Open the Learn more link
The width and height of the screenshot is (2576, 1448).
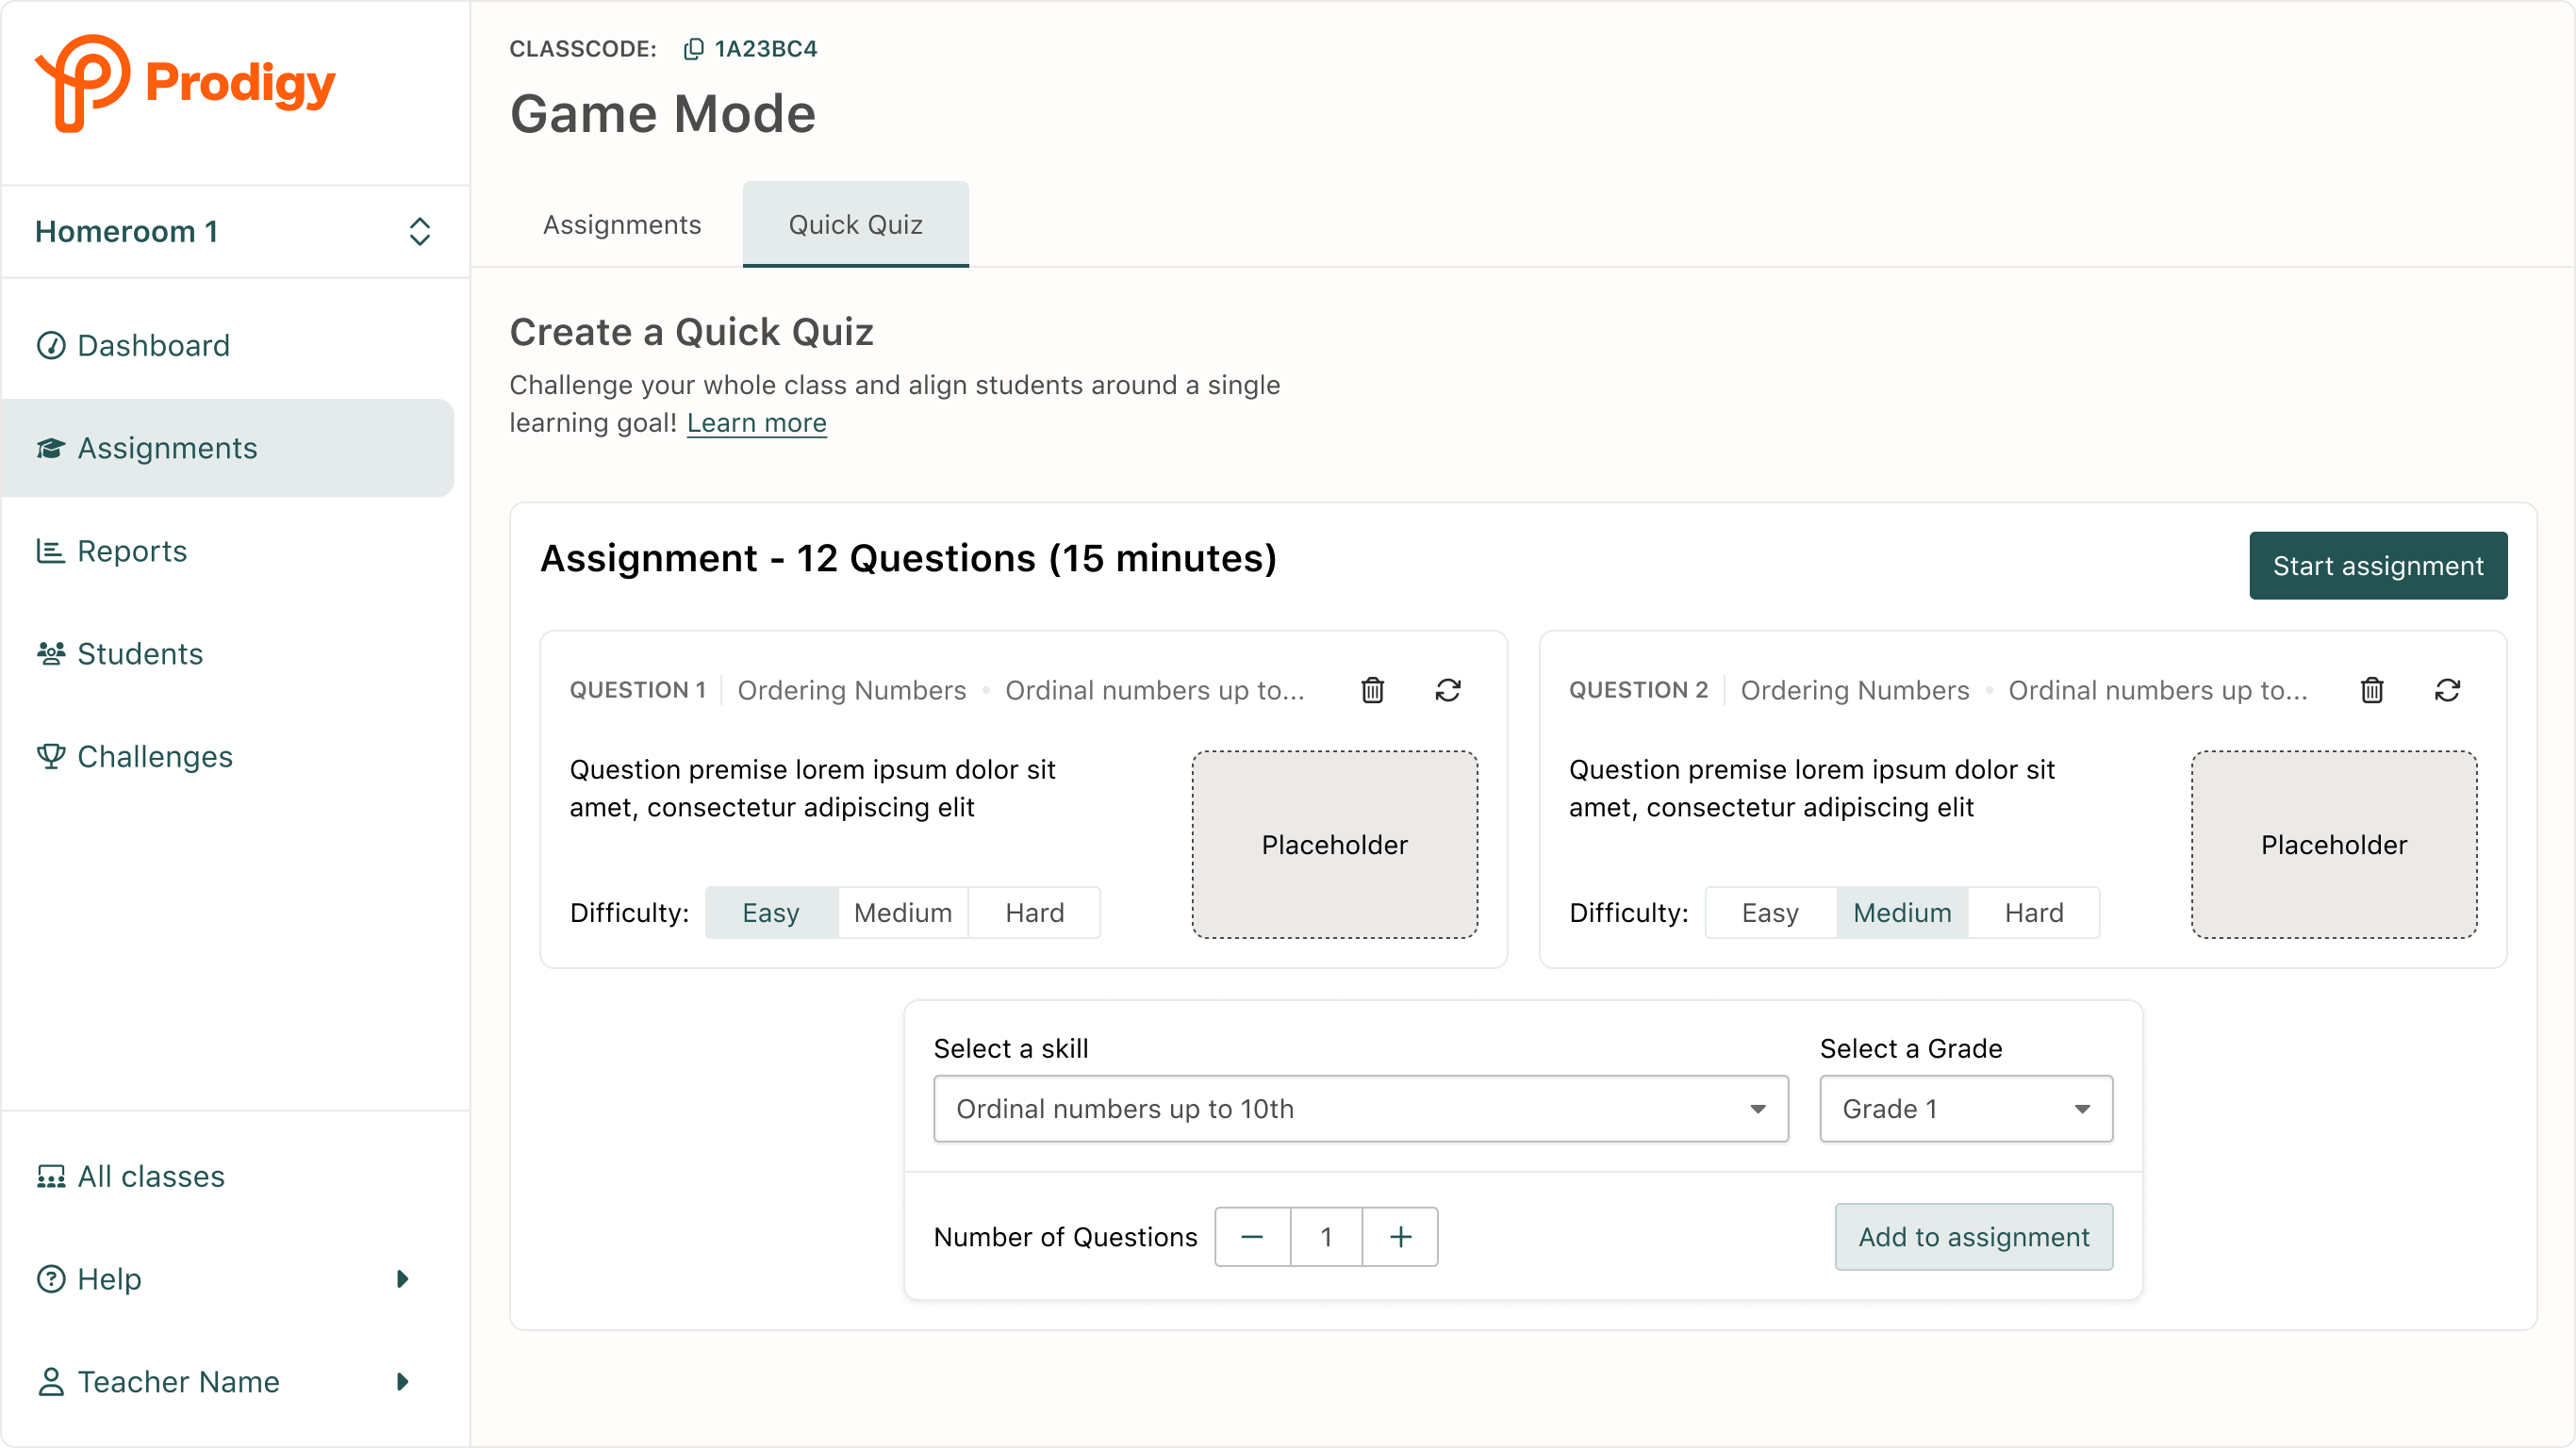pyautogui.click(x=756, y=423)
